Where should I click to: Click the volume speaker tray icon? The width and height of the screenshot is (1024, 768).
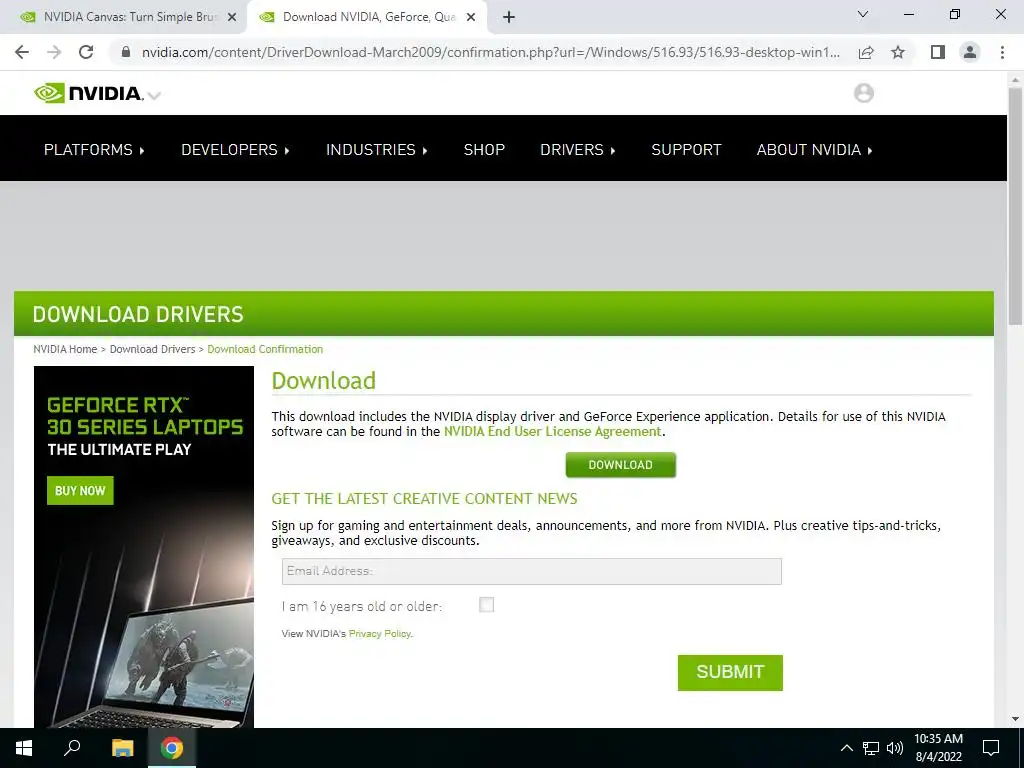click(x=895, y=748)
